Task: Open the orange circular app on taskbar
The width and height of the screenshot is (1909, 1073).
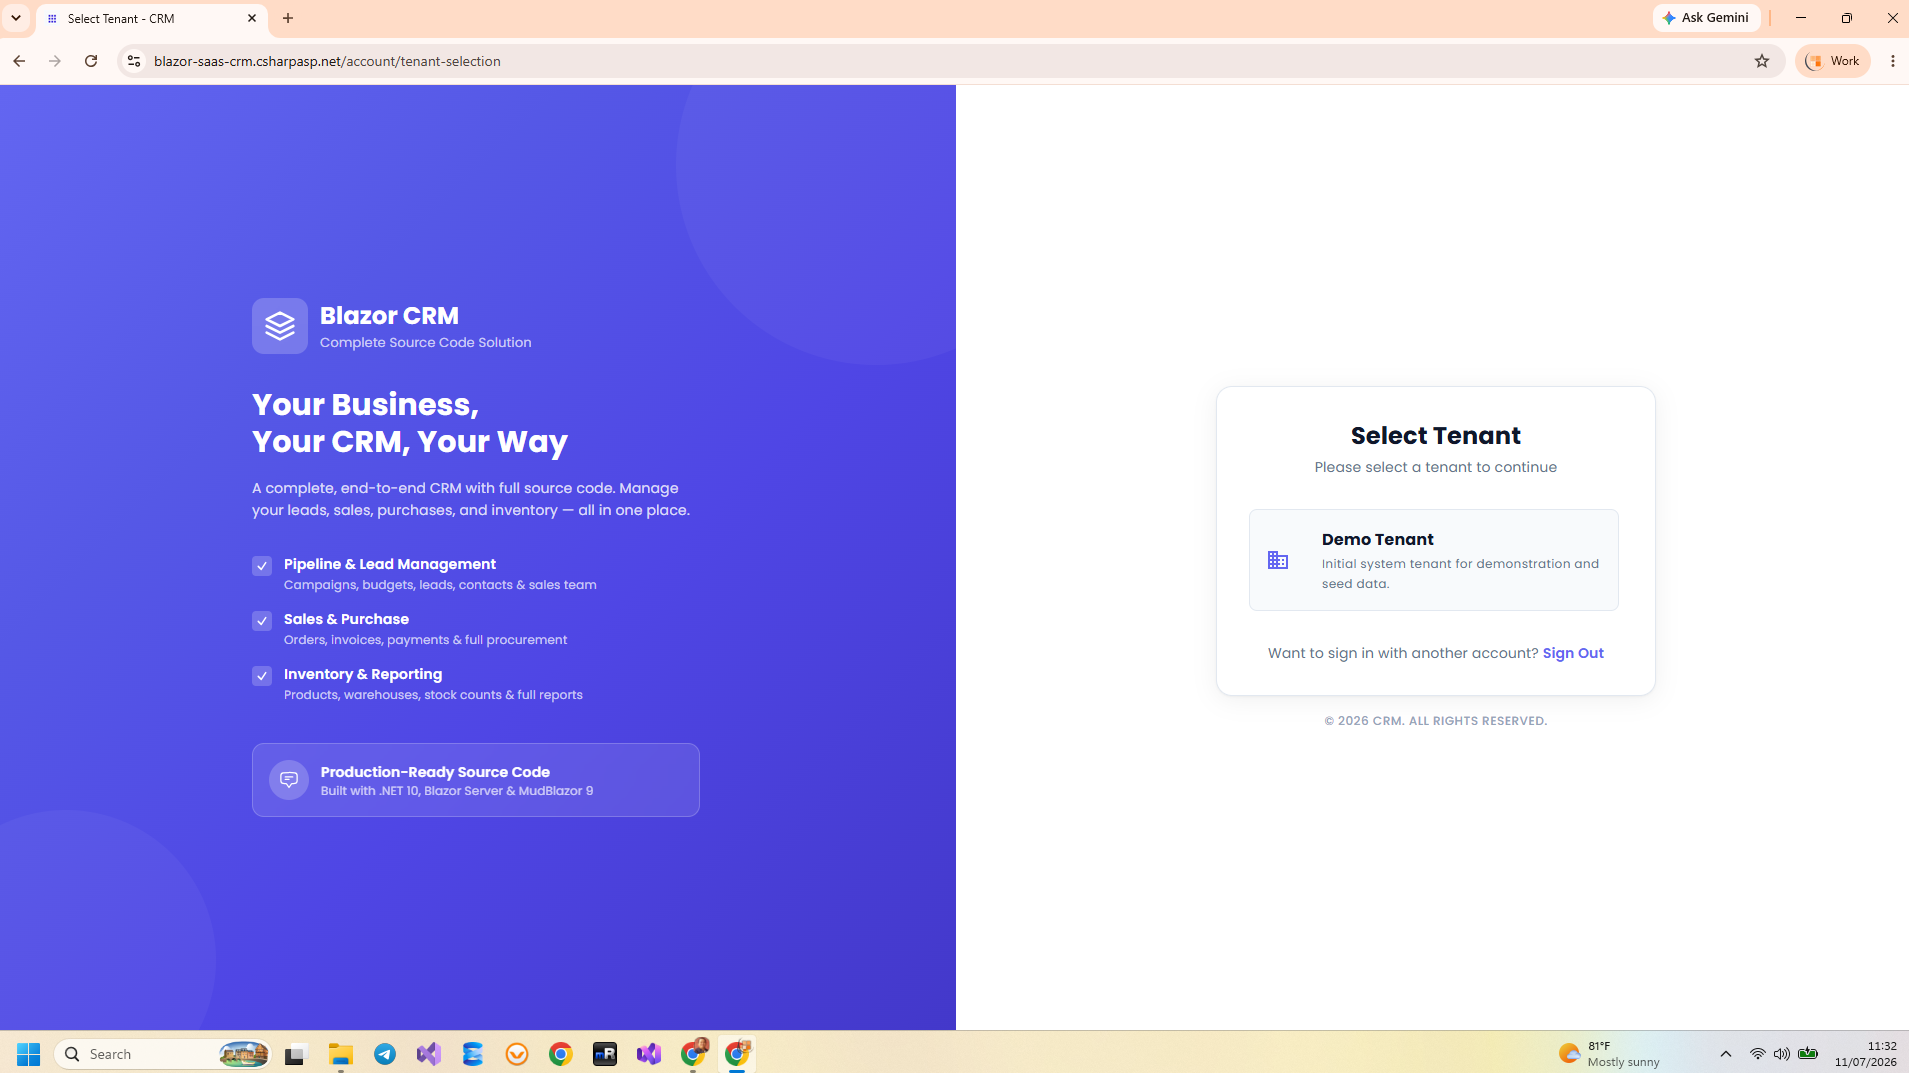Action: click(517, 1054)
